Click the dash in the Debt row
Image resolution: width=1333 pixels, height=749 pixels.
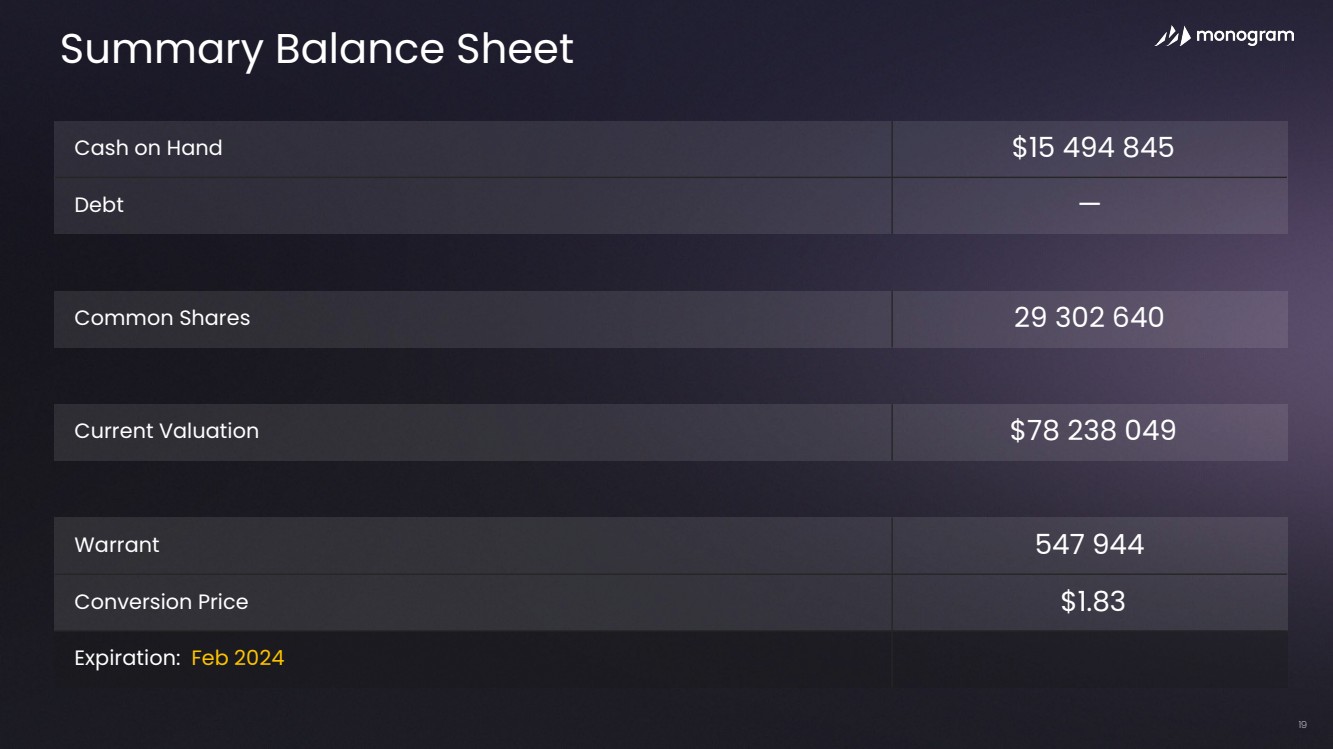[1090, 204]
